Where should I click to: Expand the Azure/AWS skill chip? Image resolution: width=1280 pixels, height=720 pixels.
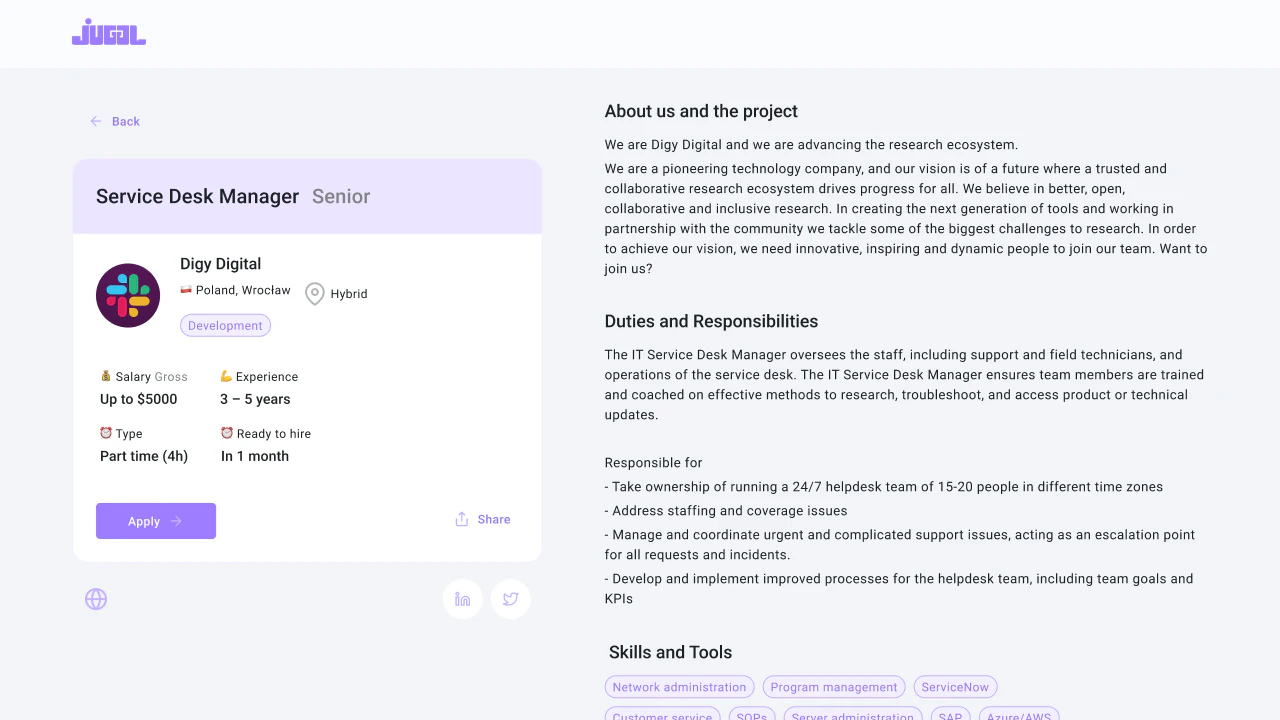[1019, 714]
